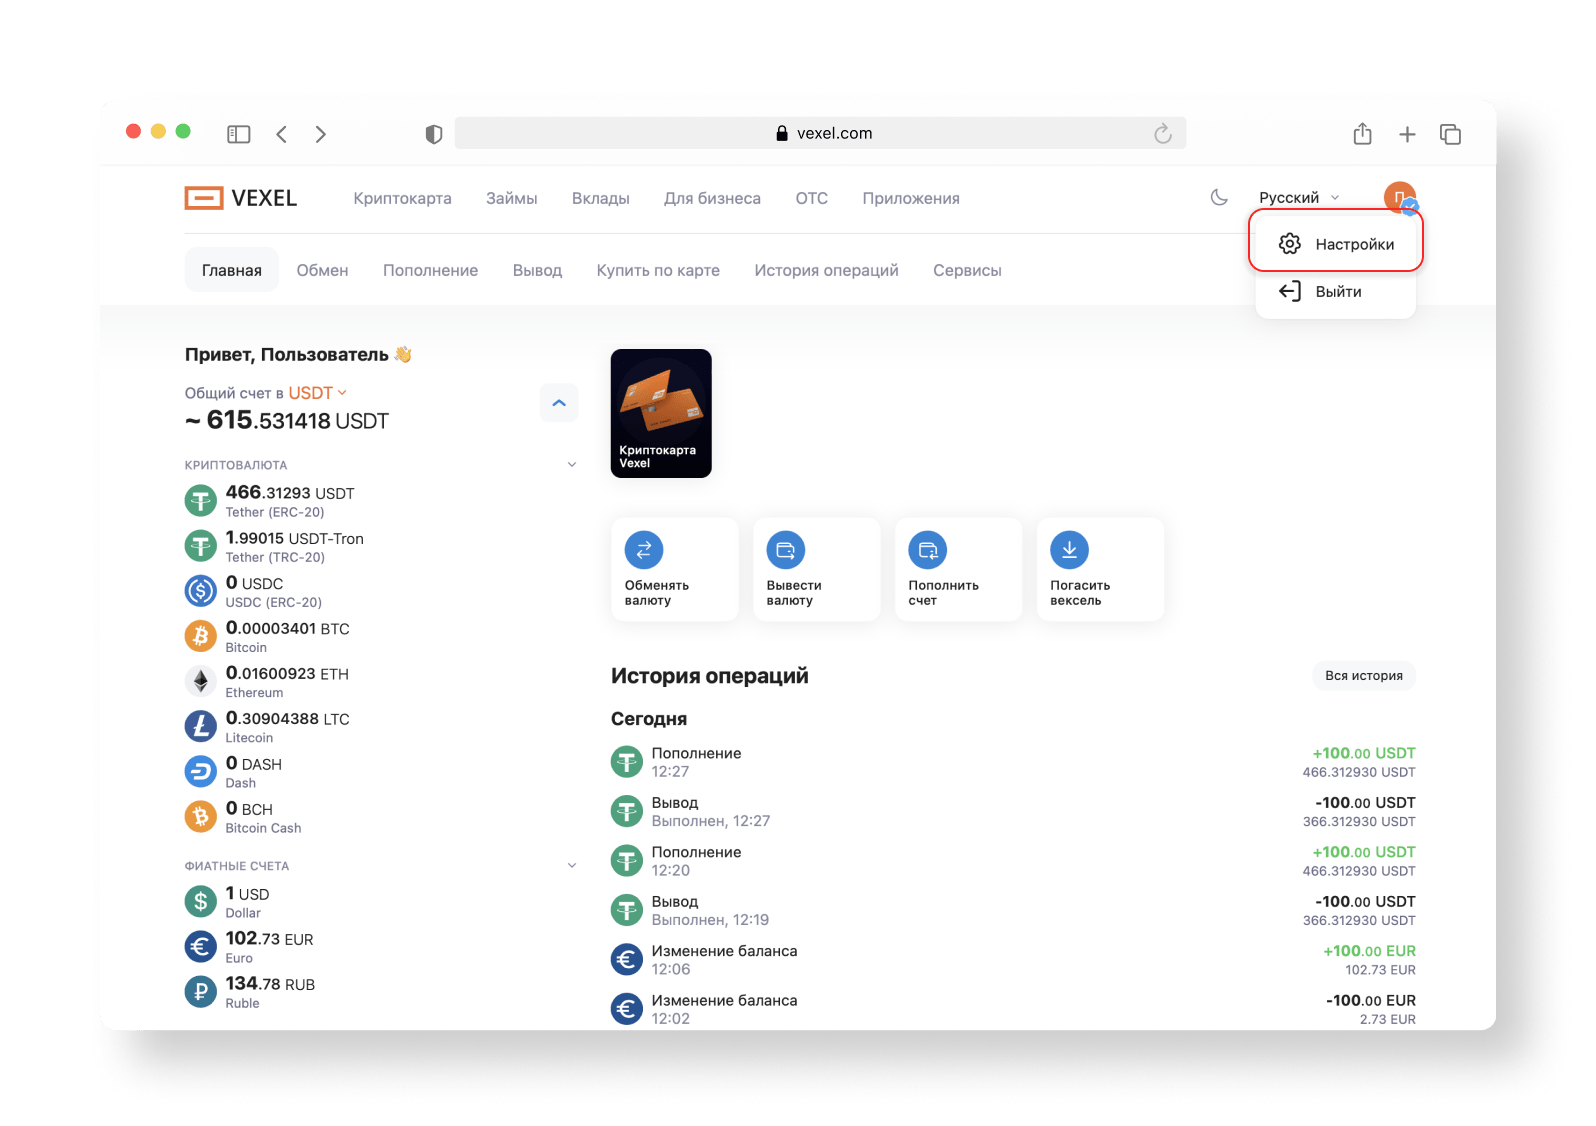This screenshot has height=1126, width=1596.
Task: Open the Русский language dropdown
Action: pyautogui.click(x=1299, y=197)
